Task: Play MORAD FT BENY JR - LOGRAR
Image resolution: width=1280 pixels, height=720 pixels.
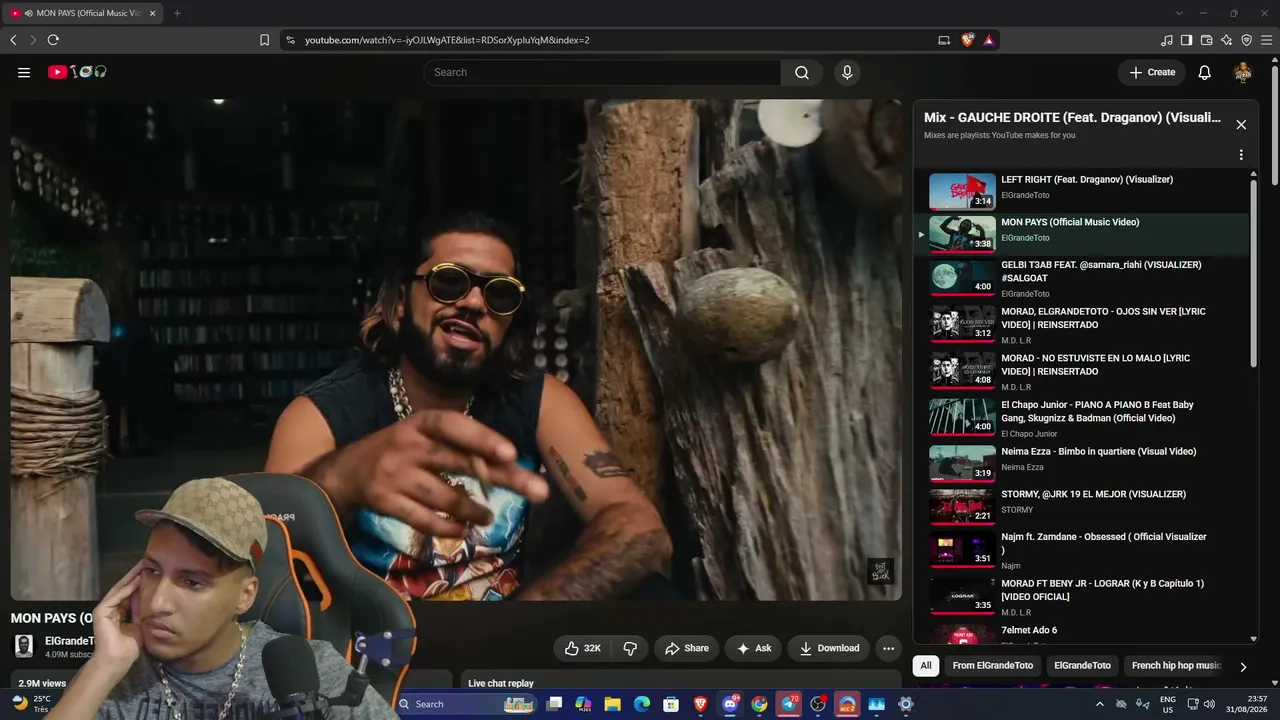Action: pos(1082,597)
